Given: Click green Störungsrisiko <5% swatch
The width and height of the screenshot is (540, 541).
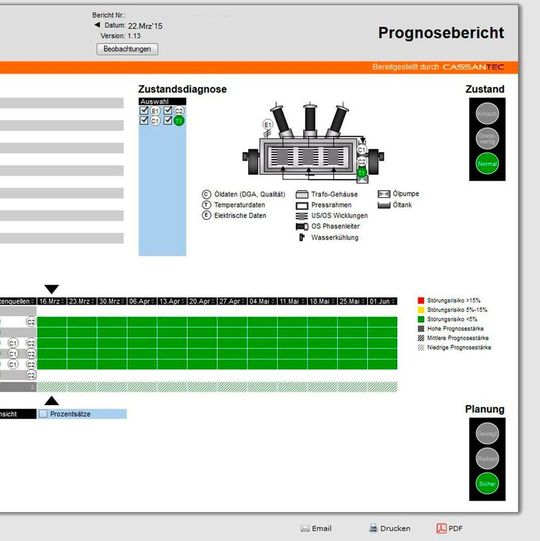Looking at the screenshot, I should [x=421, y=319].
